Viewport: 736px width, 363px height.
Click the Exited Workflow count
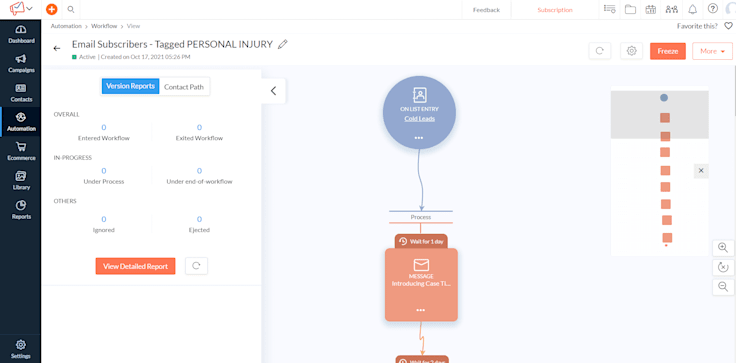click(199, 127)
